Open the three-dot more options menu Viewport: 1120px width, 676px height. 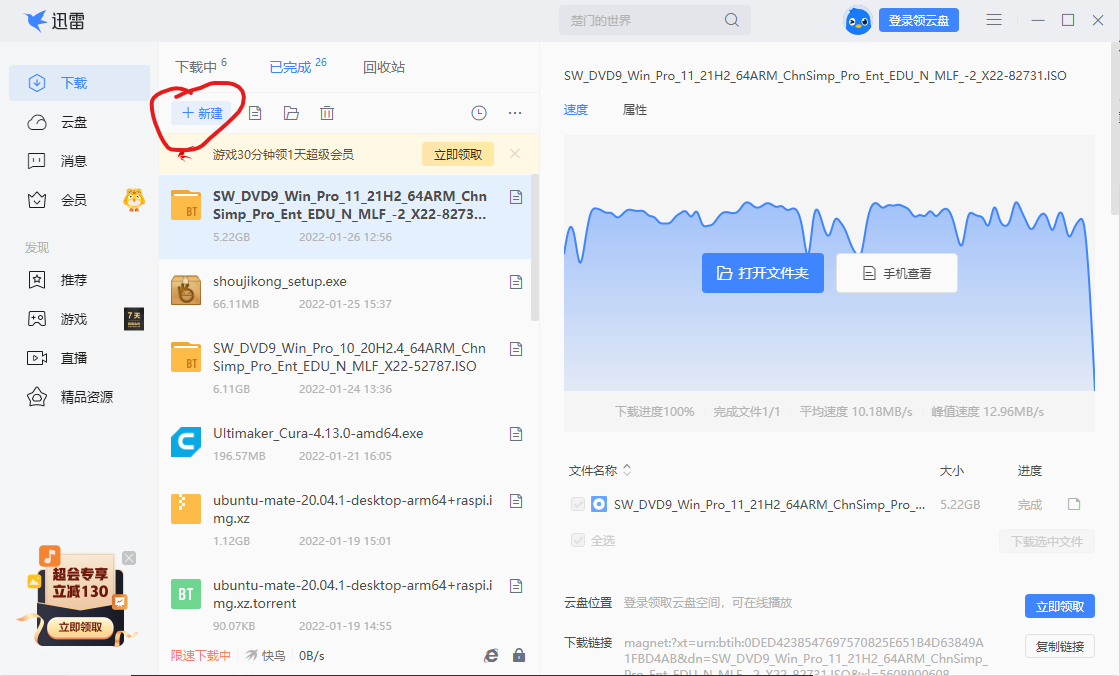pyautogui.click(x=515, y=113)
